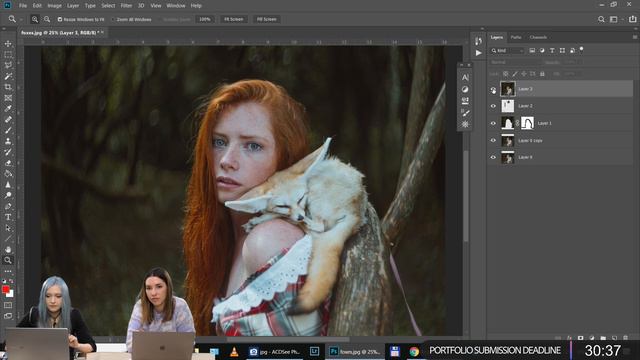
Task: Open the Kind filter dropdown
Action: pos(507,51)
